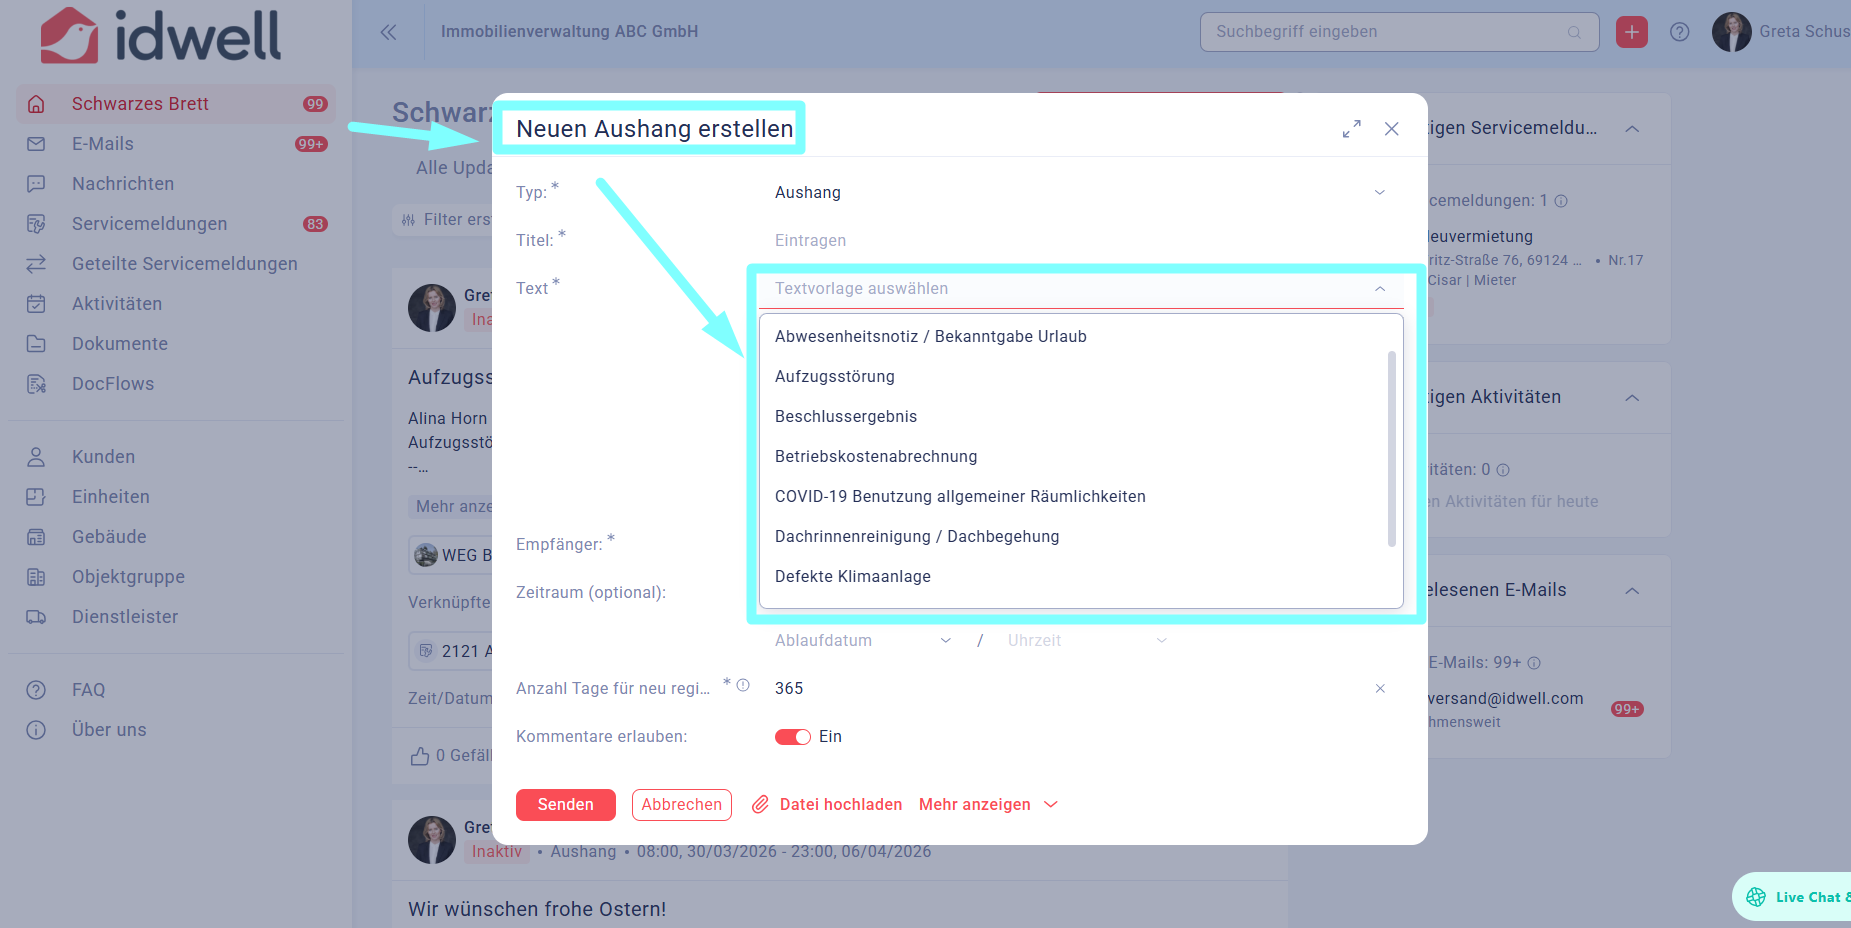The width and height of the screenshot is (1851, 928).
Task: Click the FAQ question icon in sidebar
Action: point(36,690)
